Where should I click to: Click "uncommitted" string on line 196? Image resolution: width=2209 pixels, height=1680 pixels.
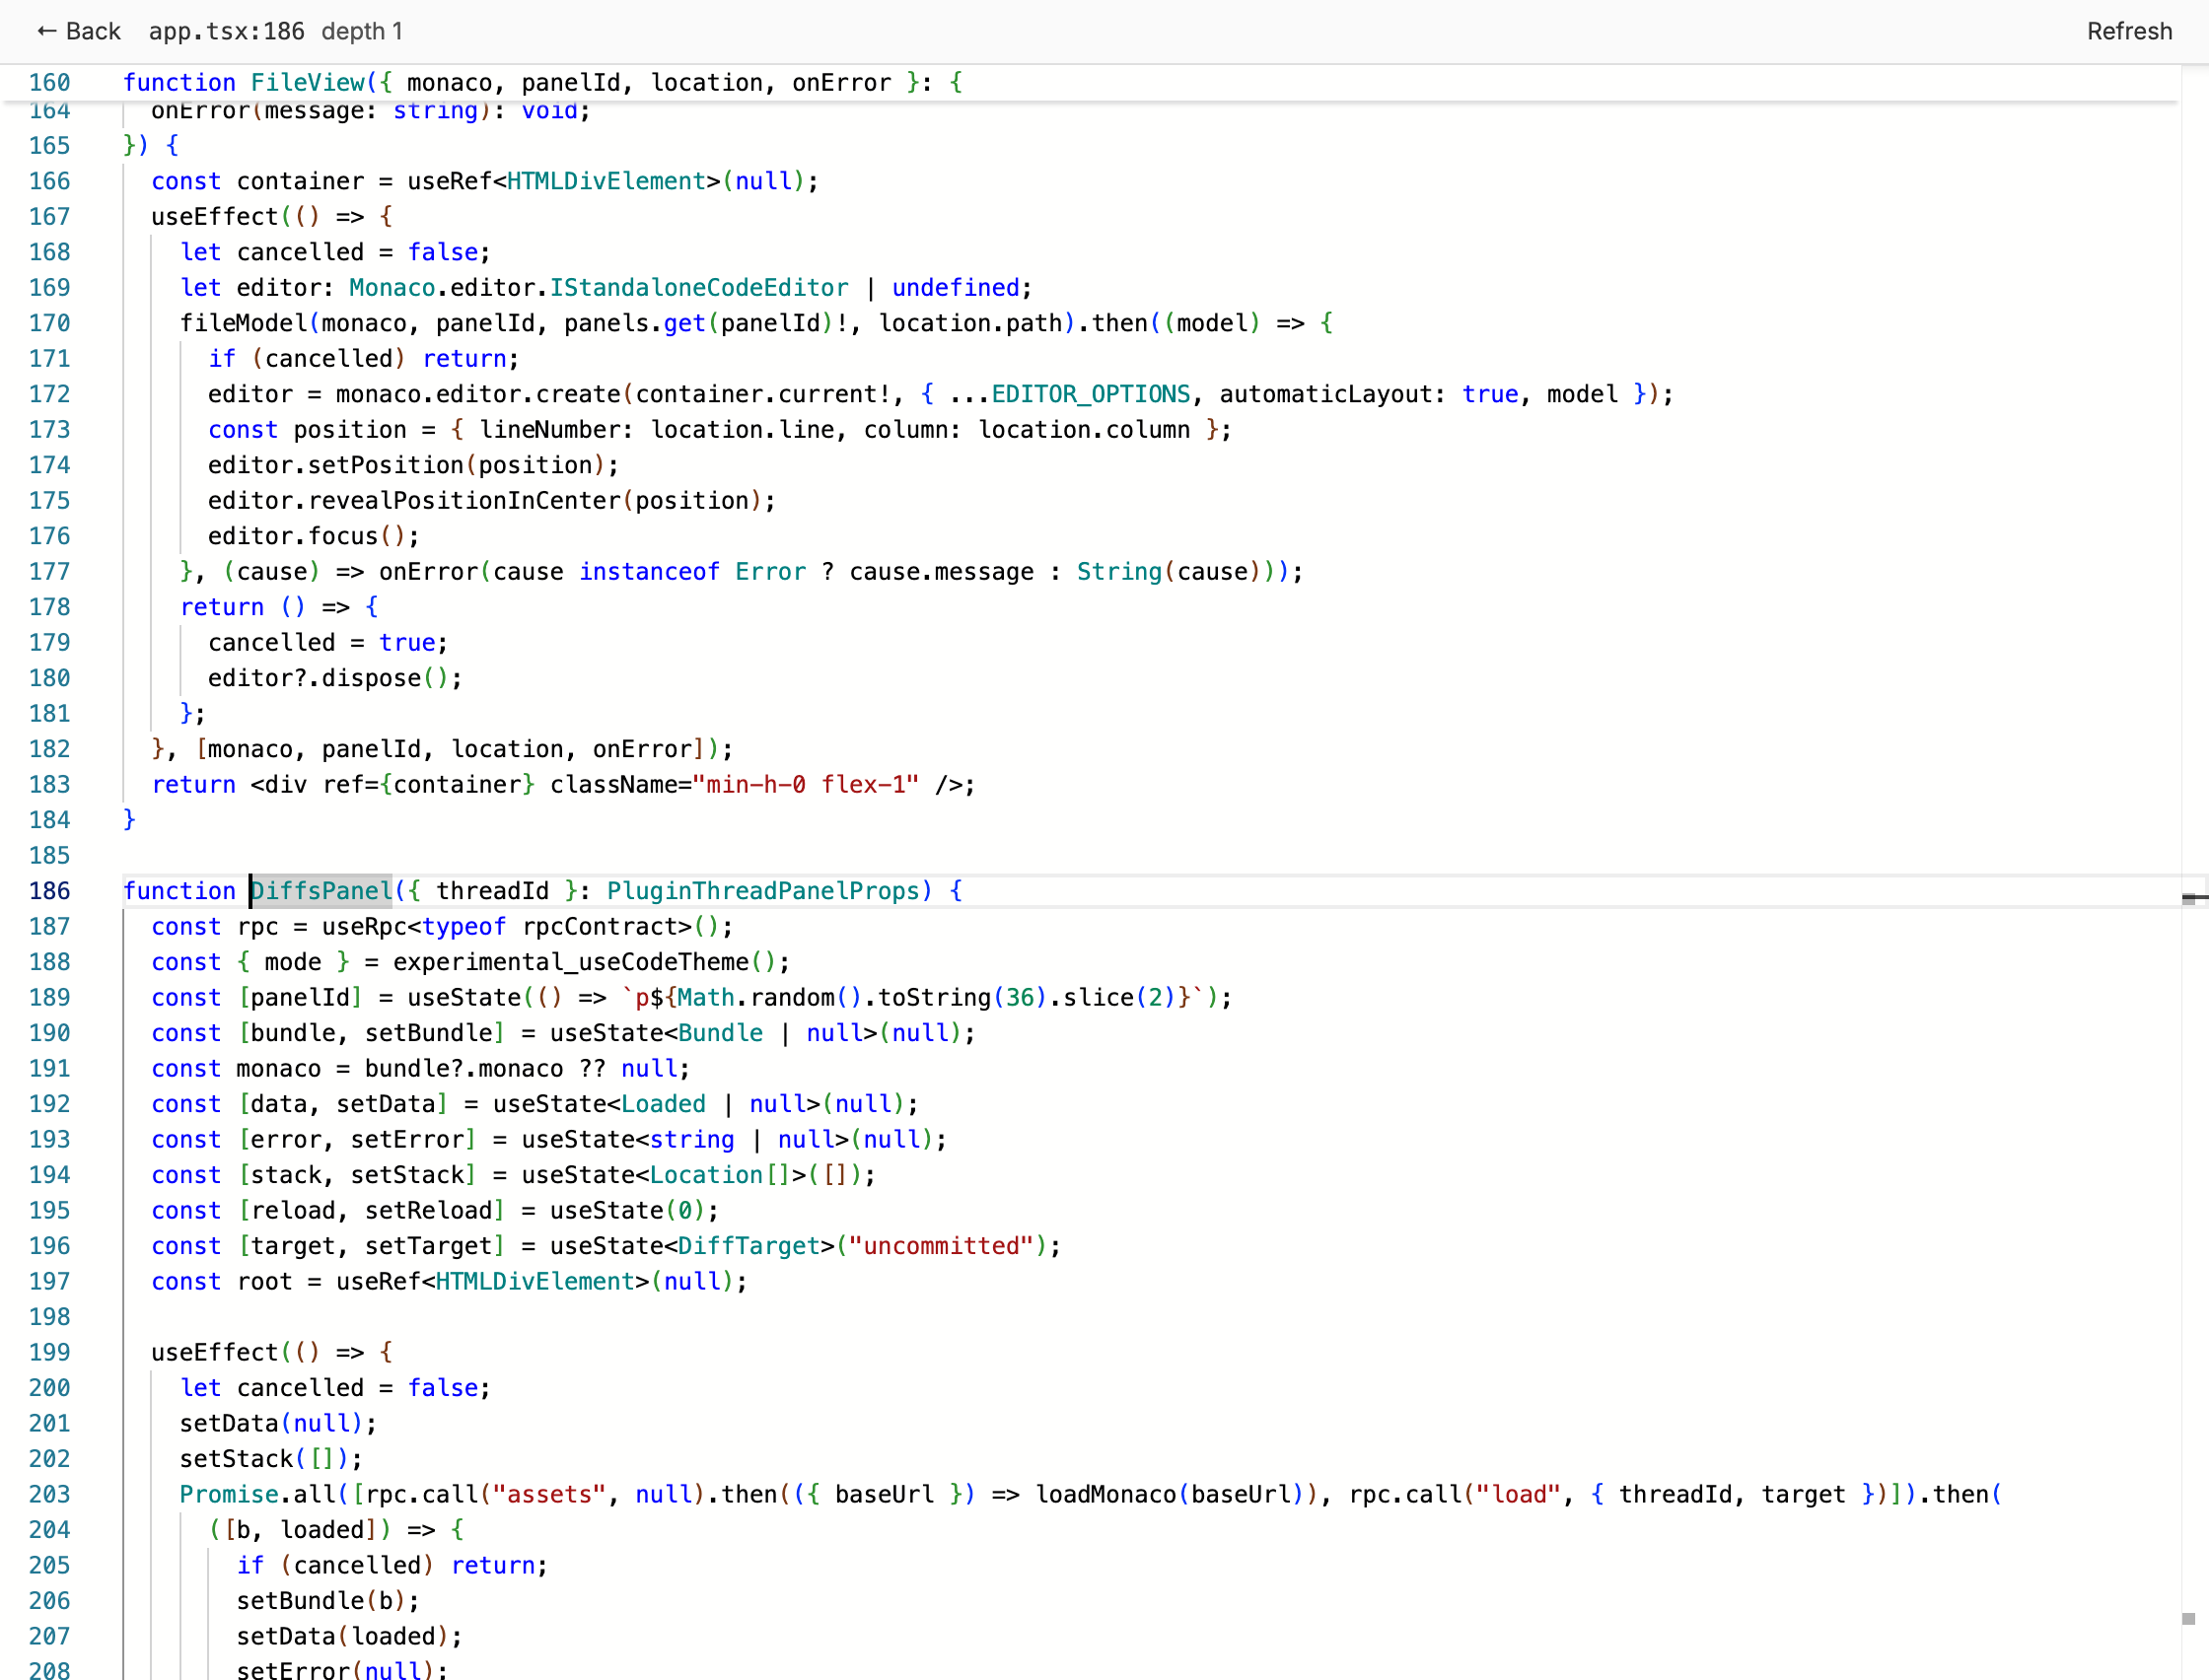coord(941,1246)
